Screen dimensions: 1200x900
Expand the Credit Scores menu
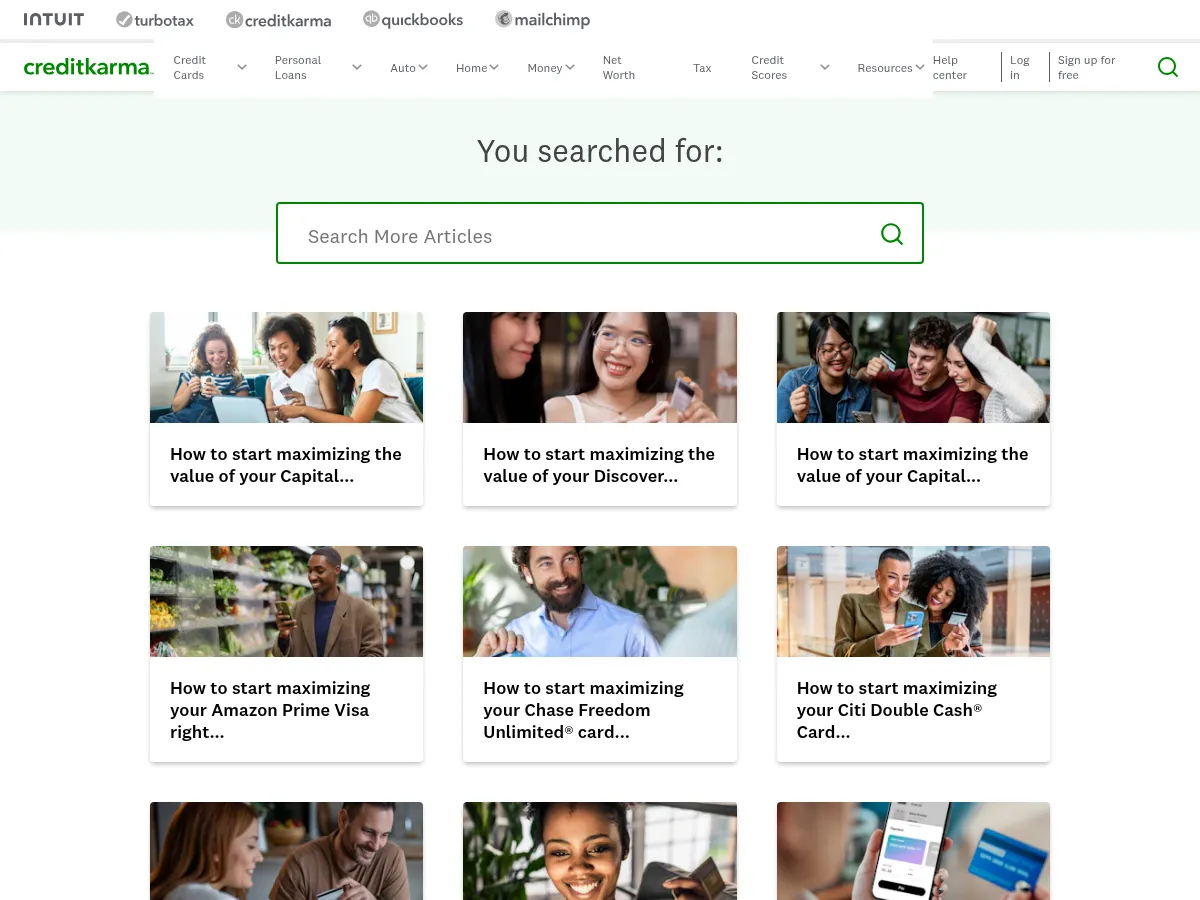coord(824,67)
